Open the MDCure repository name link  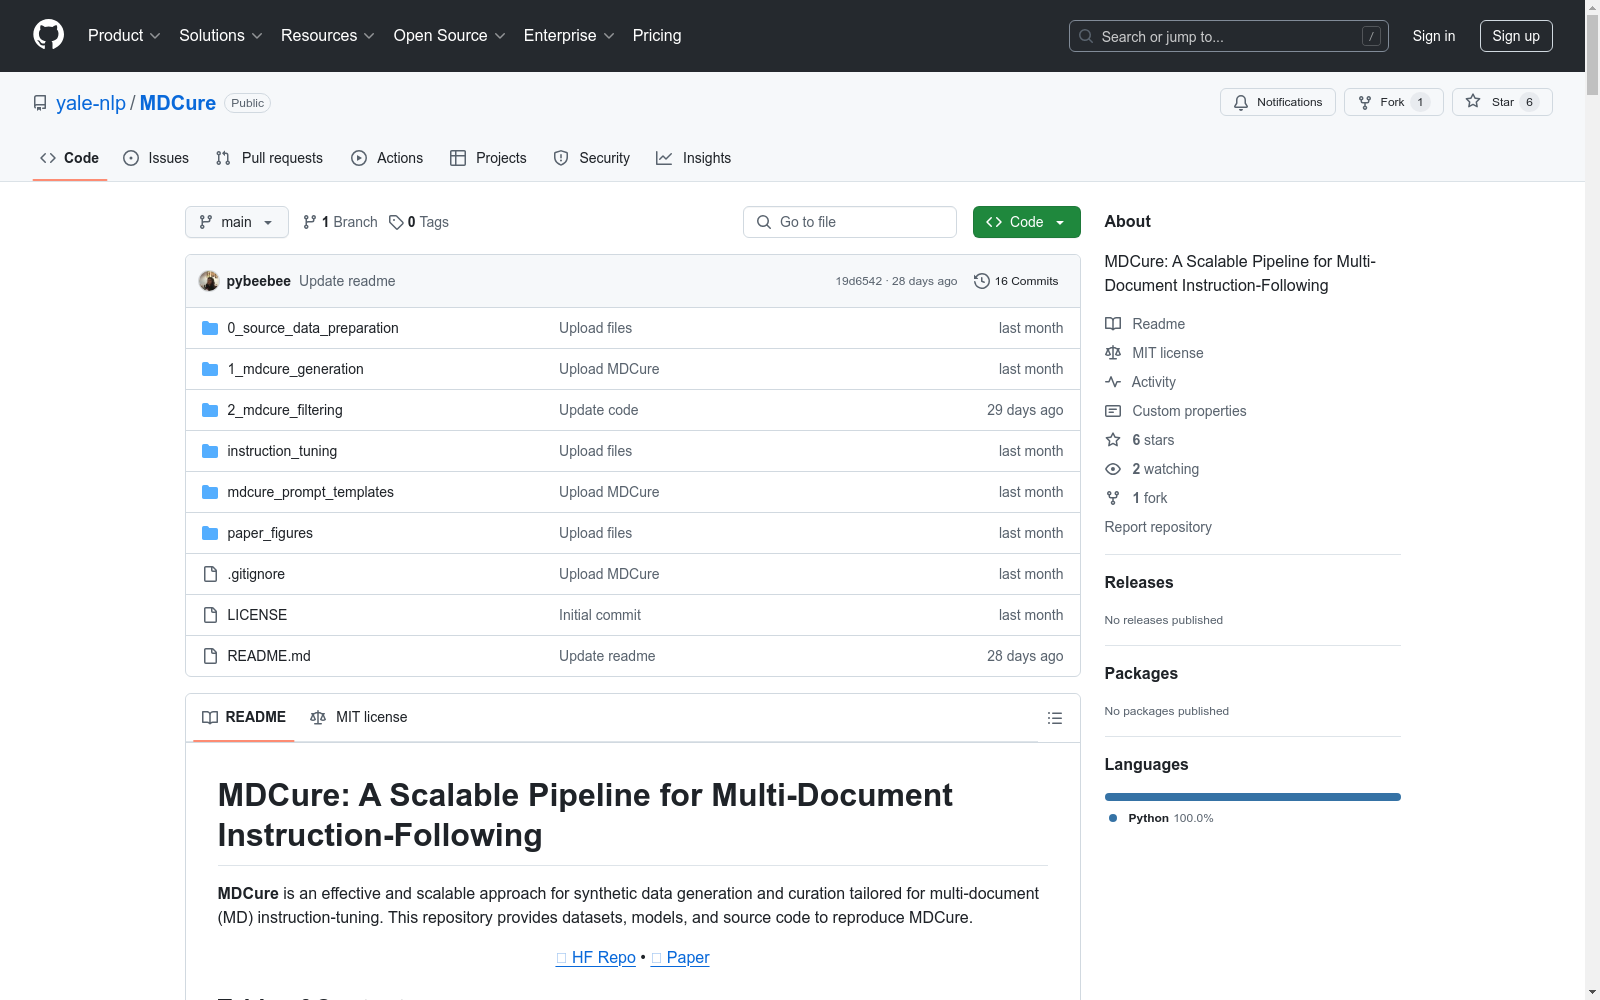(x=178, y=103)
